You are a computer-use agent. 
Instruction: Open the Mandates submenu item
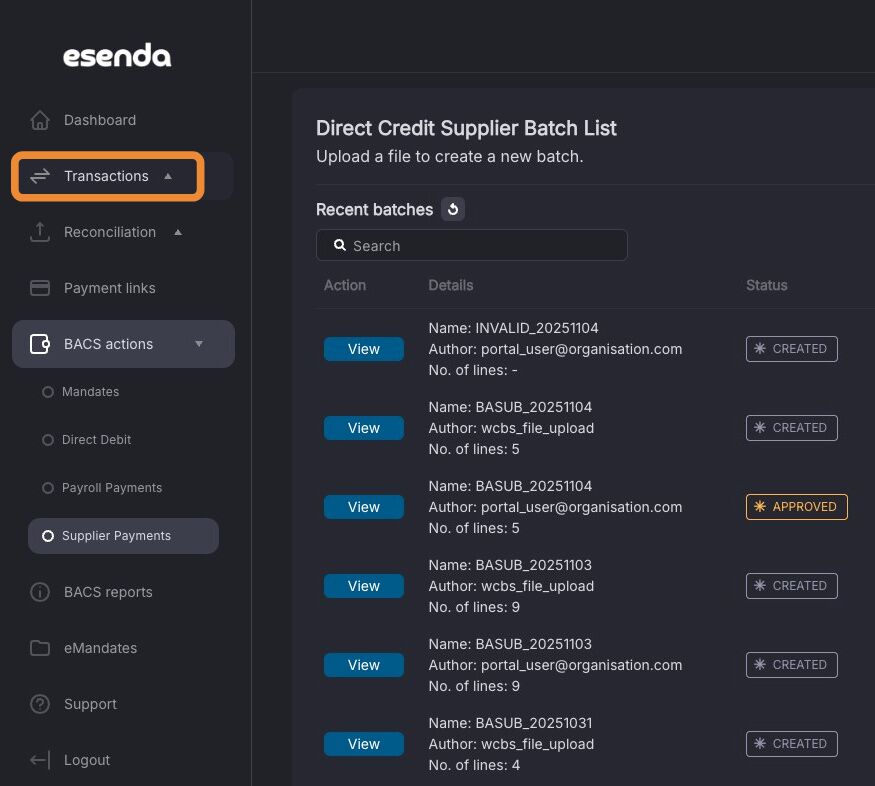pos(90,392)
